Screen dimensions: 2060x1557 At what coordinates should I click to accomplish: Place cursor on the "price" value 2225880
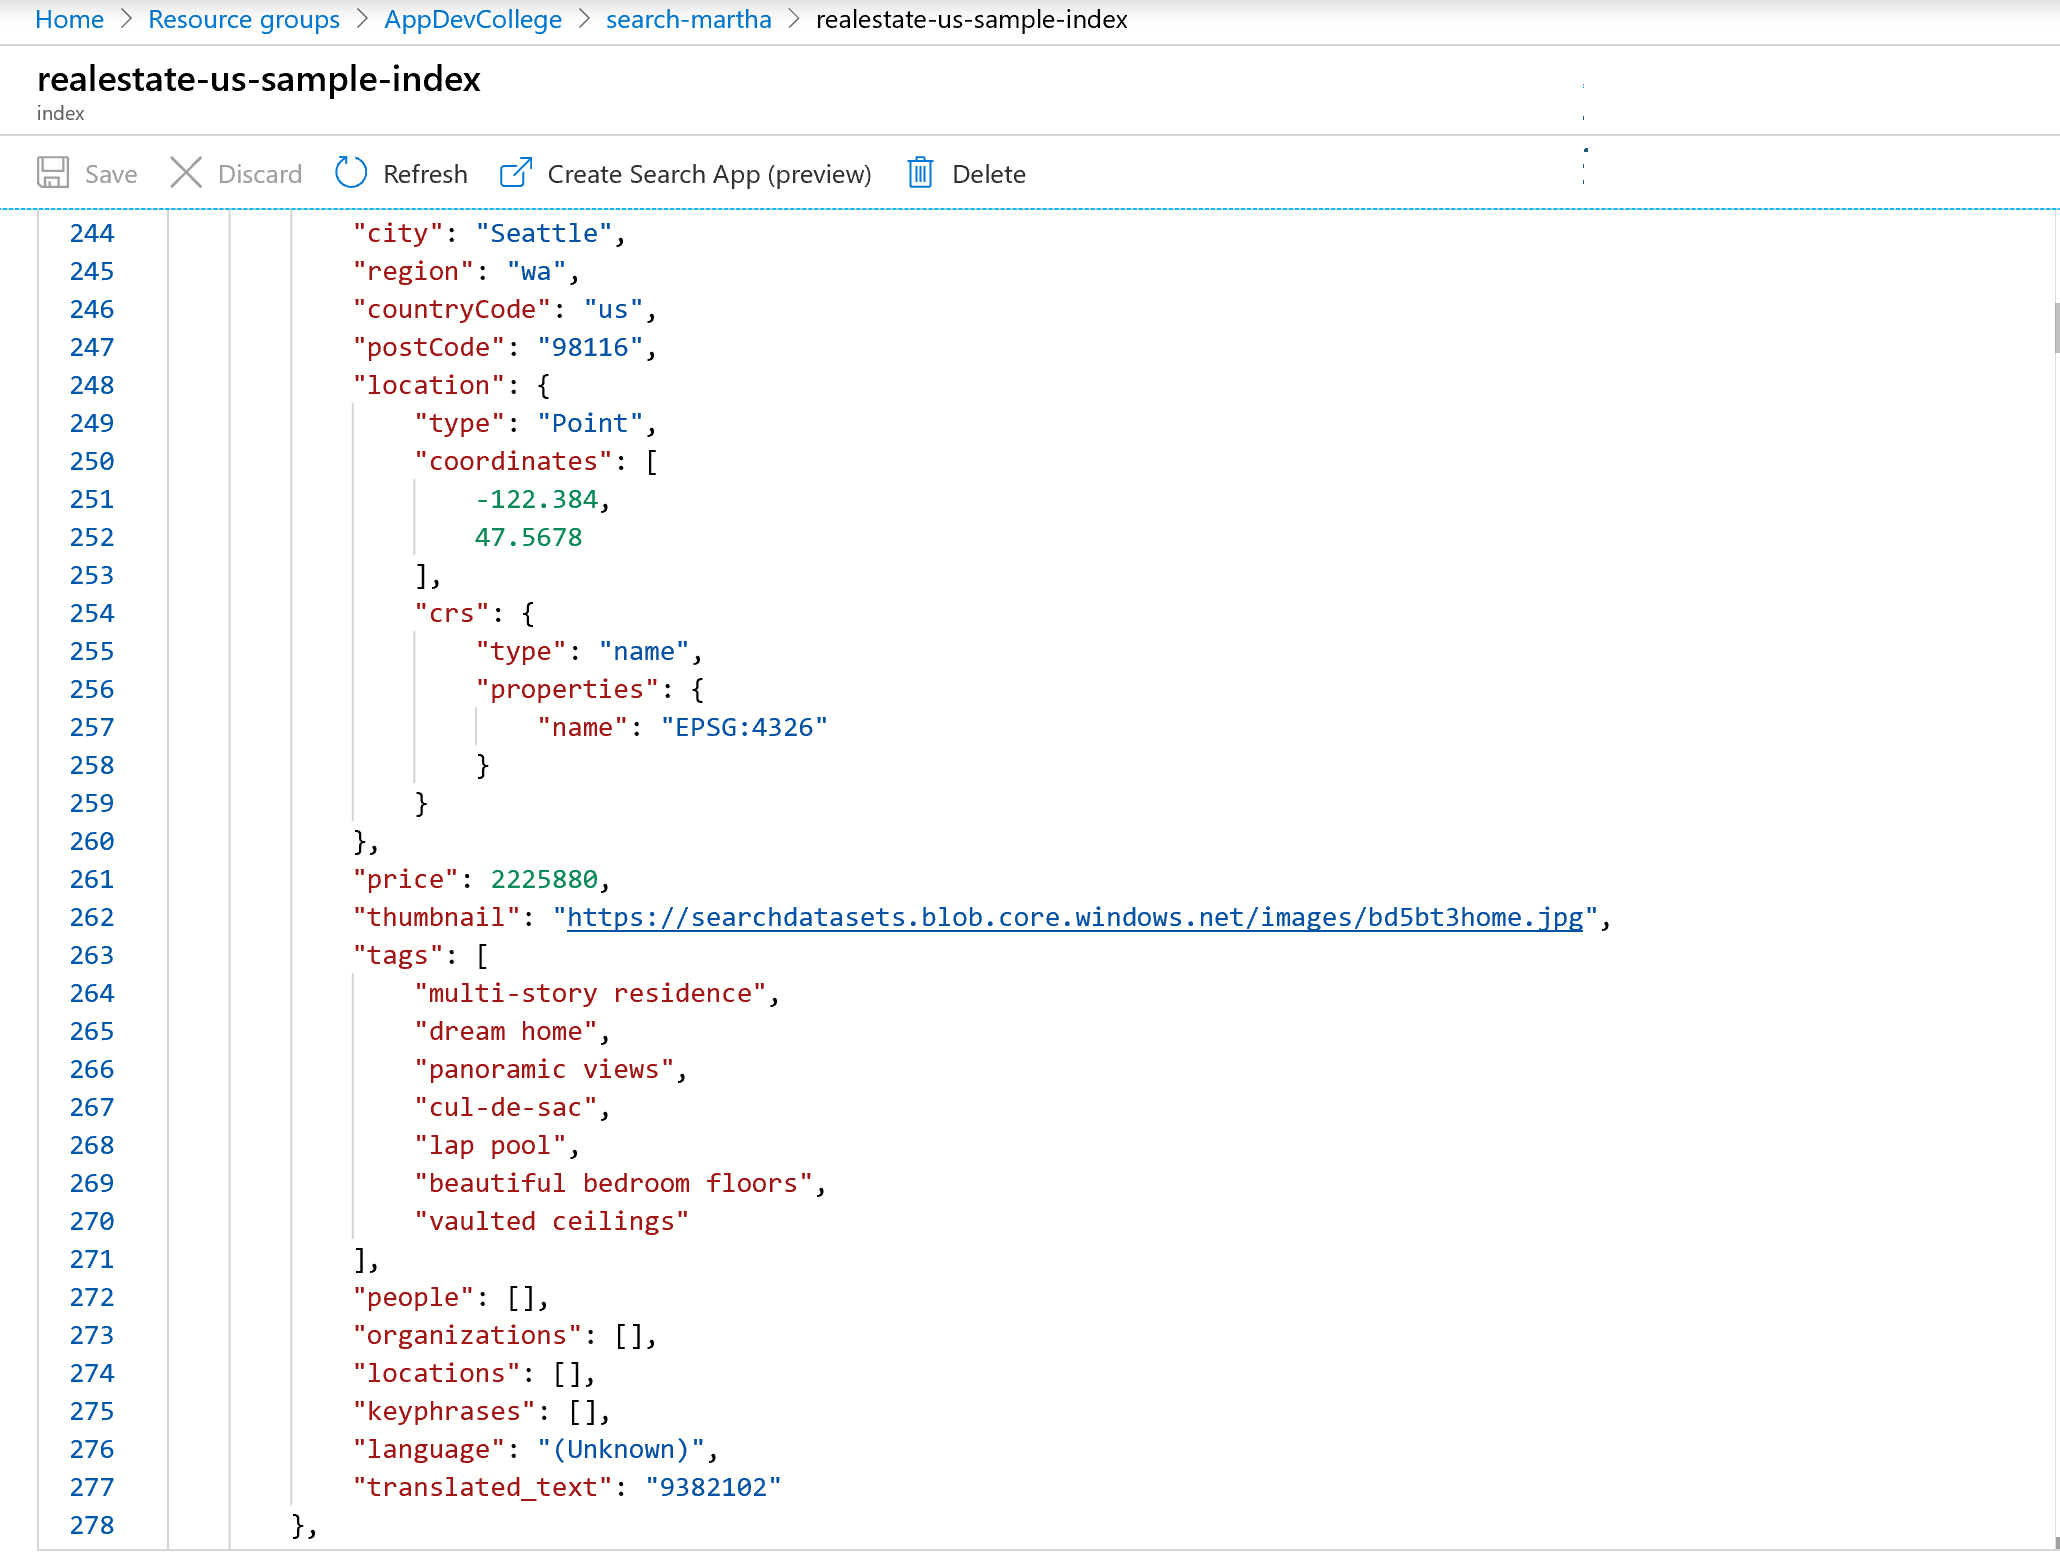click(x=544, y=879)
